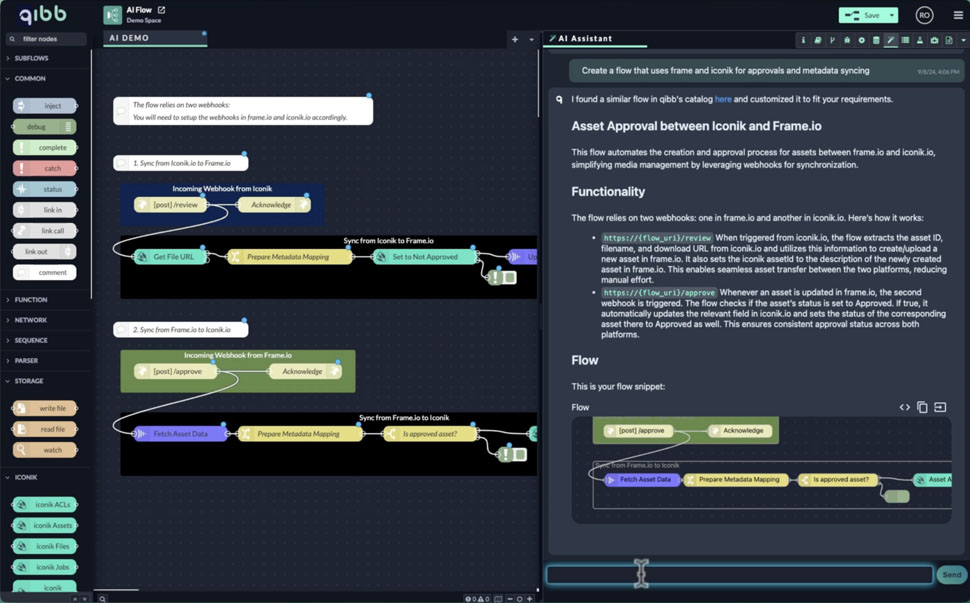970x603 pixels.
Task: Open the Save button dropdown arrow
Action: point(892,15)
